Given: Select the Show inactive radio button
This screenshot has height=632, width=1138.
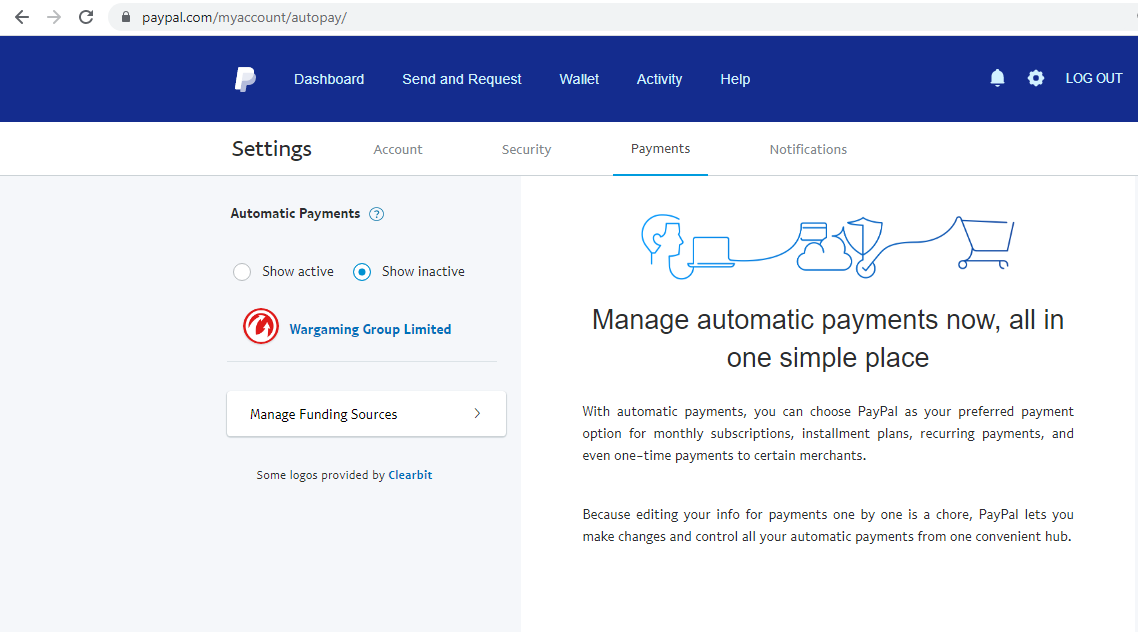Looking at the screenshot, I should [x=361, y=272].
